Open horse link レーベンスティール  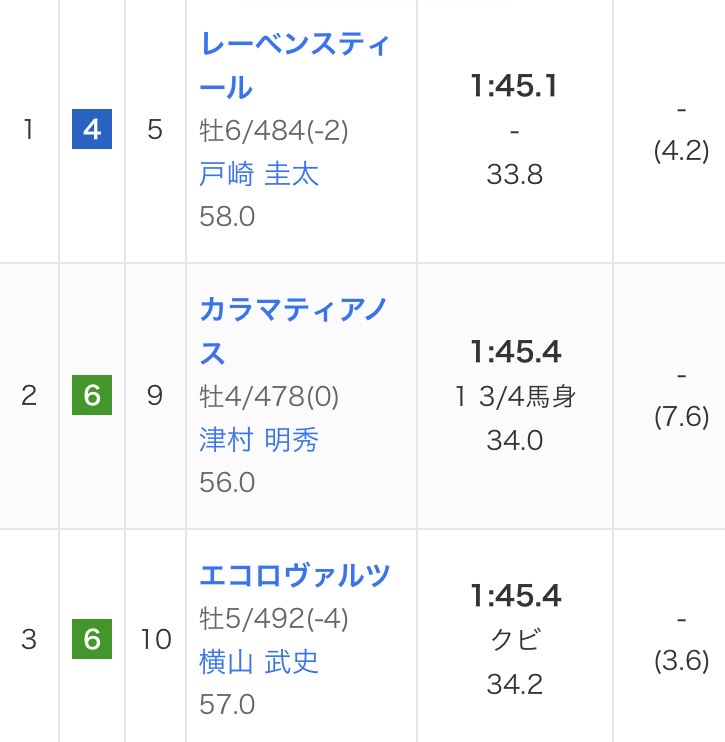pyautogui.click(x=295, y=66)
